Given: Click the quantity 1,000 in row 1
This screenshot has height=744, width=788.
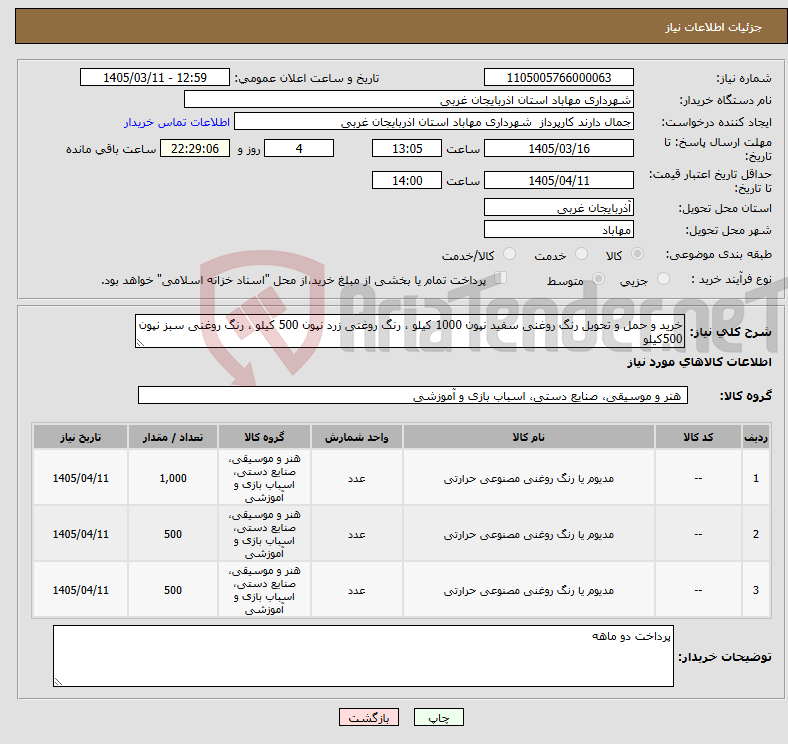Looking at the screenshot, I should coord(173,478).
